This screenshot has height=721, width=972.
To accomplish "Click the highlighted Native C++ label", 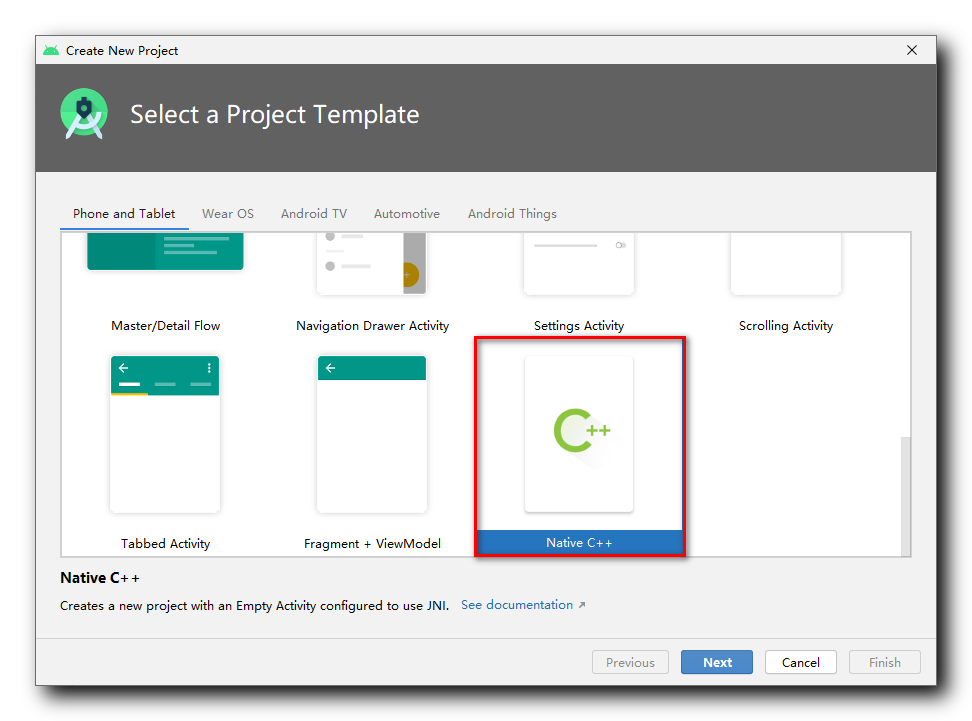I will pos(579,542).
